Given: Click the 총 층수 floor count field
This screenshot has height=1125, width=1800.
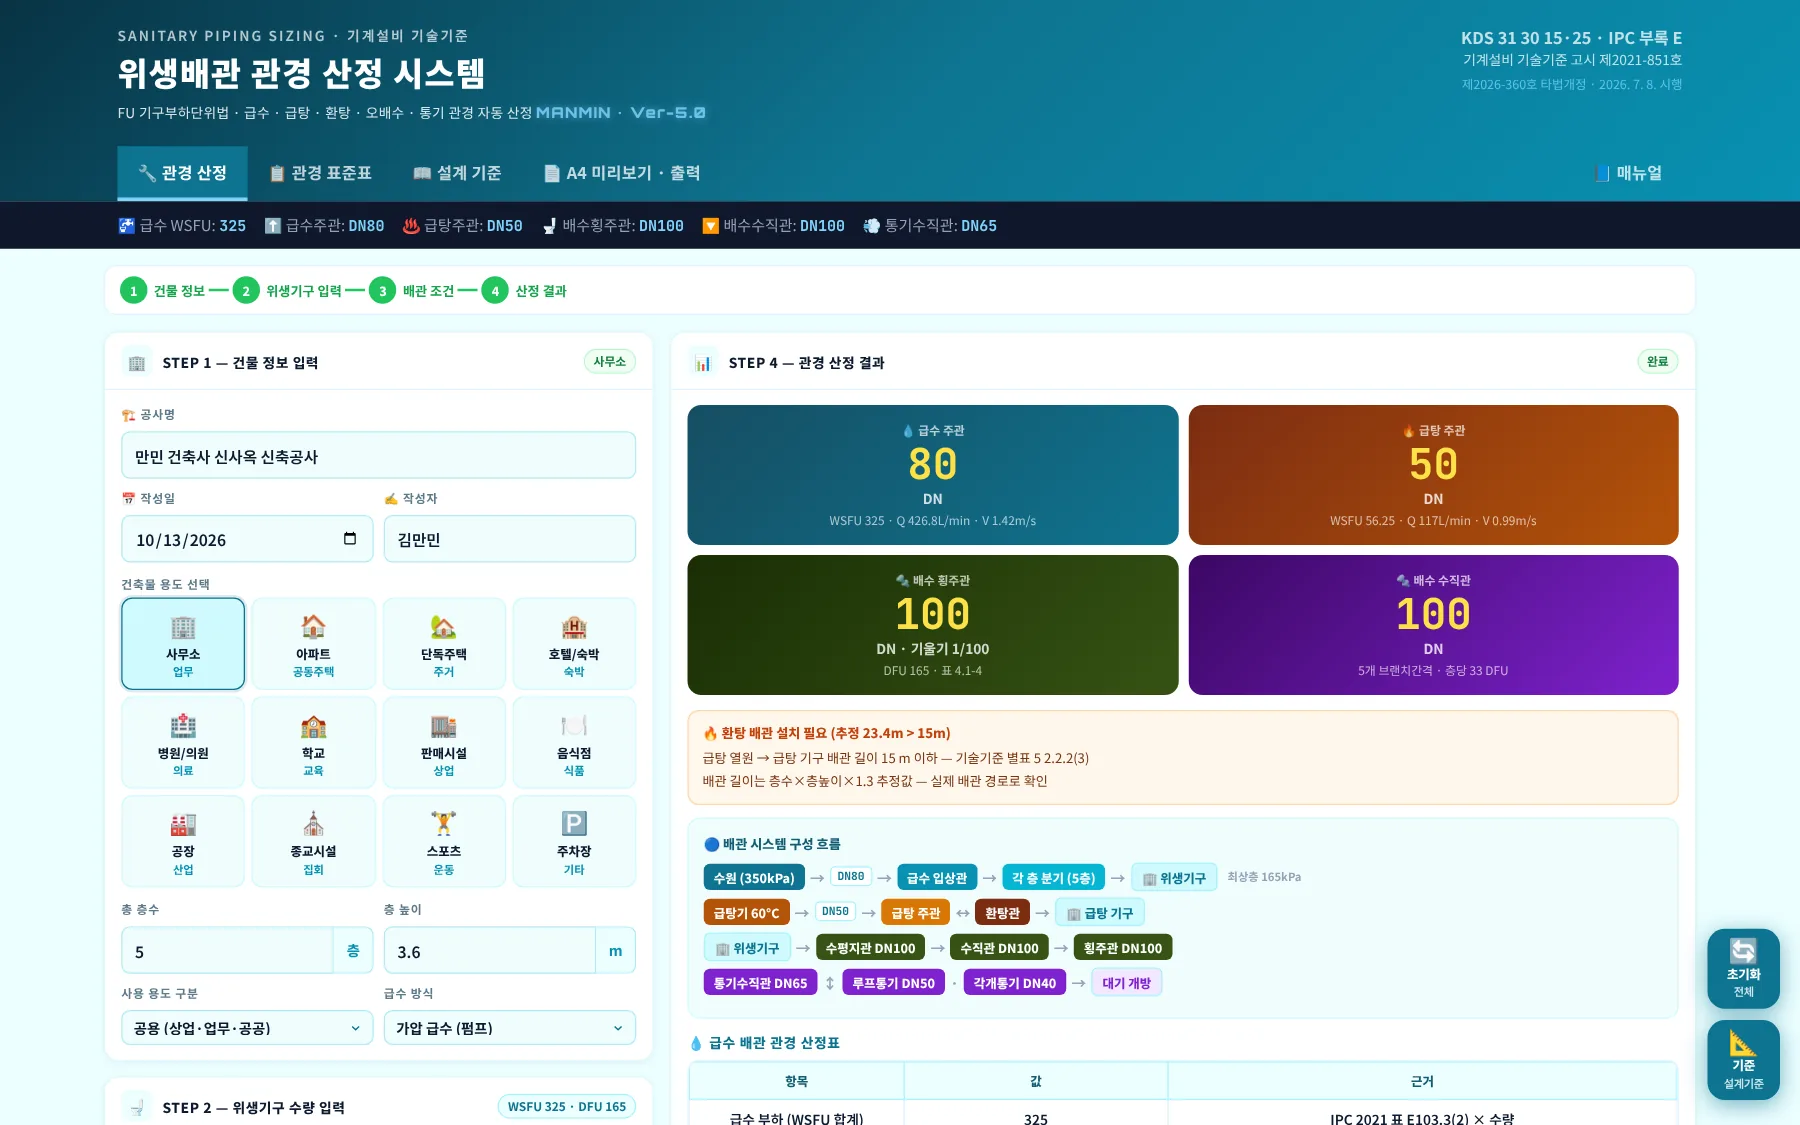Looking at the screenshot, I should pyautogui.click(x=227, y=951).
